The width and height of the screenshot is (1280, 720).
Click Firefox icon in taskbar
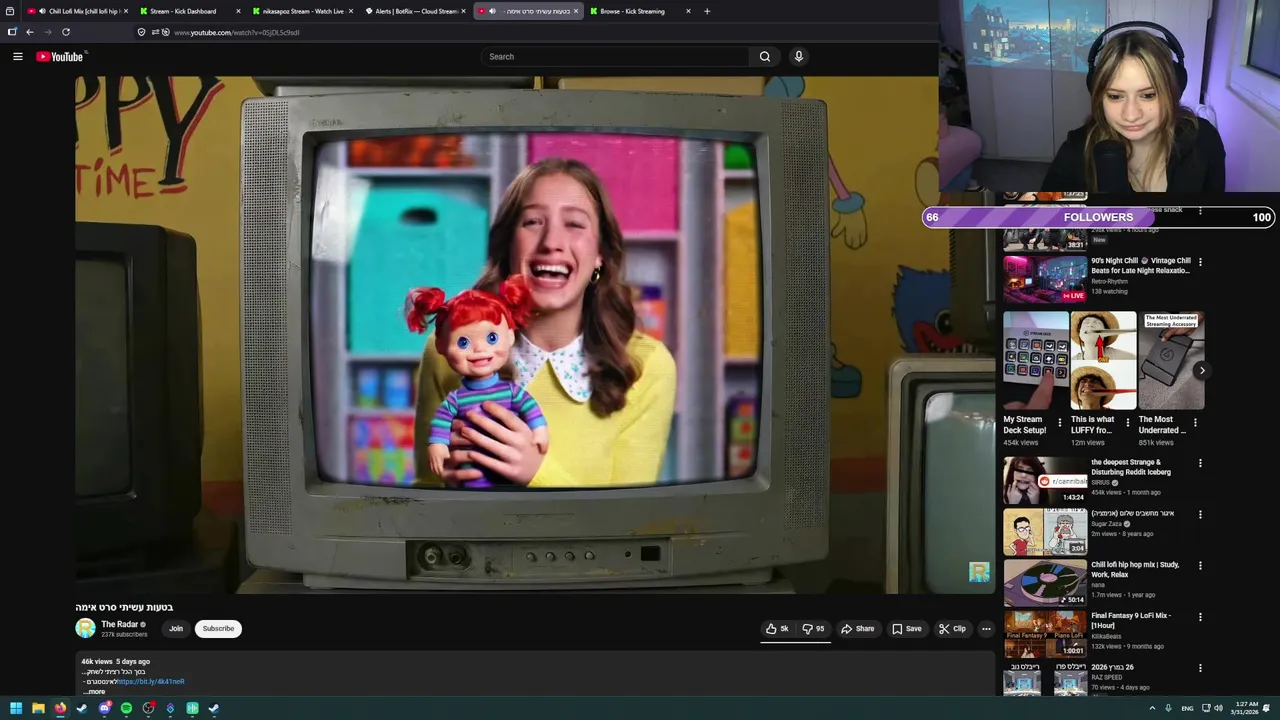(60, 708)
